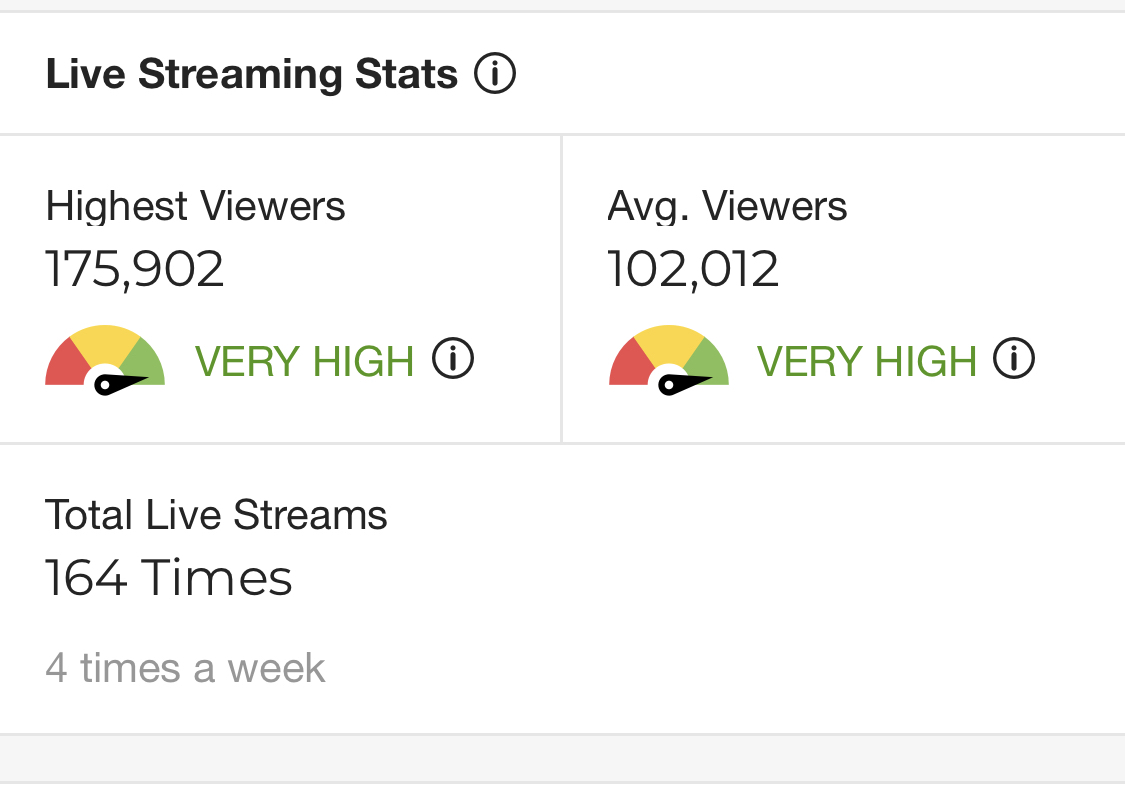Select the Live Streaming Stats heading
The width and height of the screenshot is (1125, 788).
[x=252, y=74]
